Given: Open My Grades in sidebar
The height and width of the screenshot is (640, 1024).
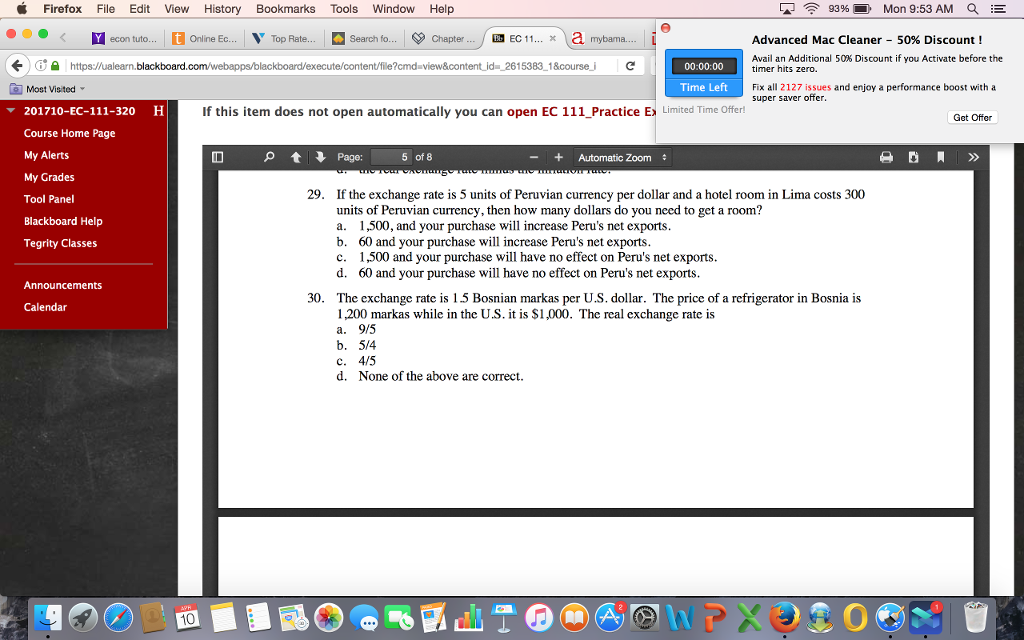Looking at the screenshot, I should pos(49,178).
